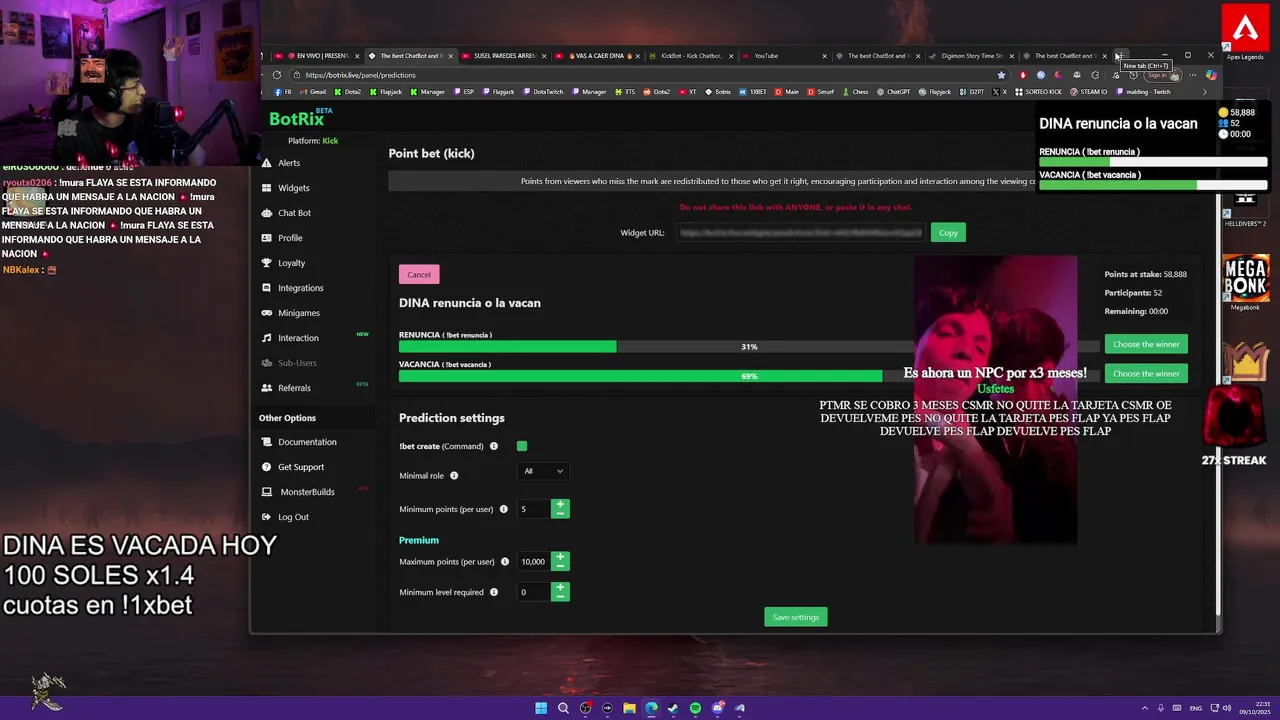1280x720 pixels.
Task: Cancel the current point bet
Action: tap(419, 275)
